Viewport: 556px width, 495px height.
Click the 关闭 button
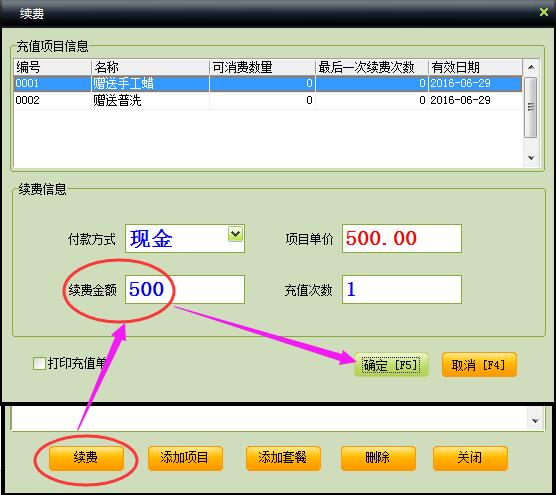point(470,458)
